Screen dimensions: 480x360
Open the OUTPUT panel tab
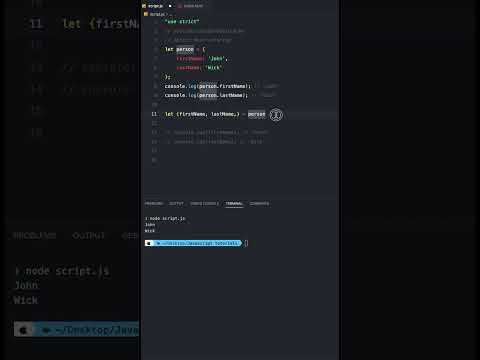pyautogui.click(x=176, y=204)
